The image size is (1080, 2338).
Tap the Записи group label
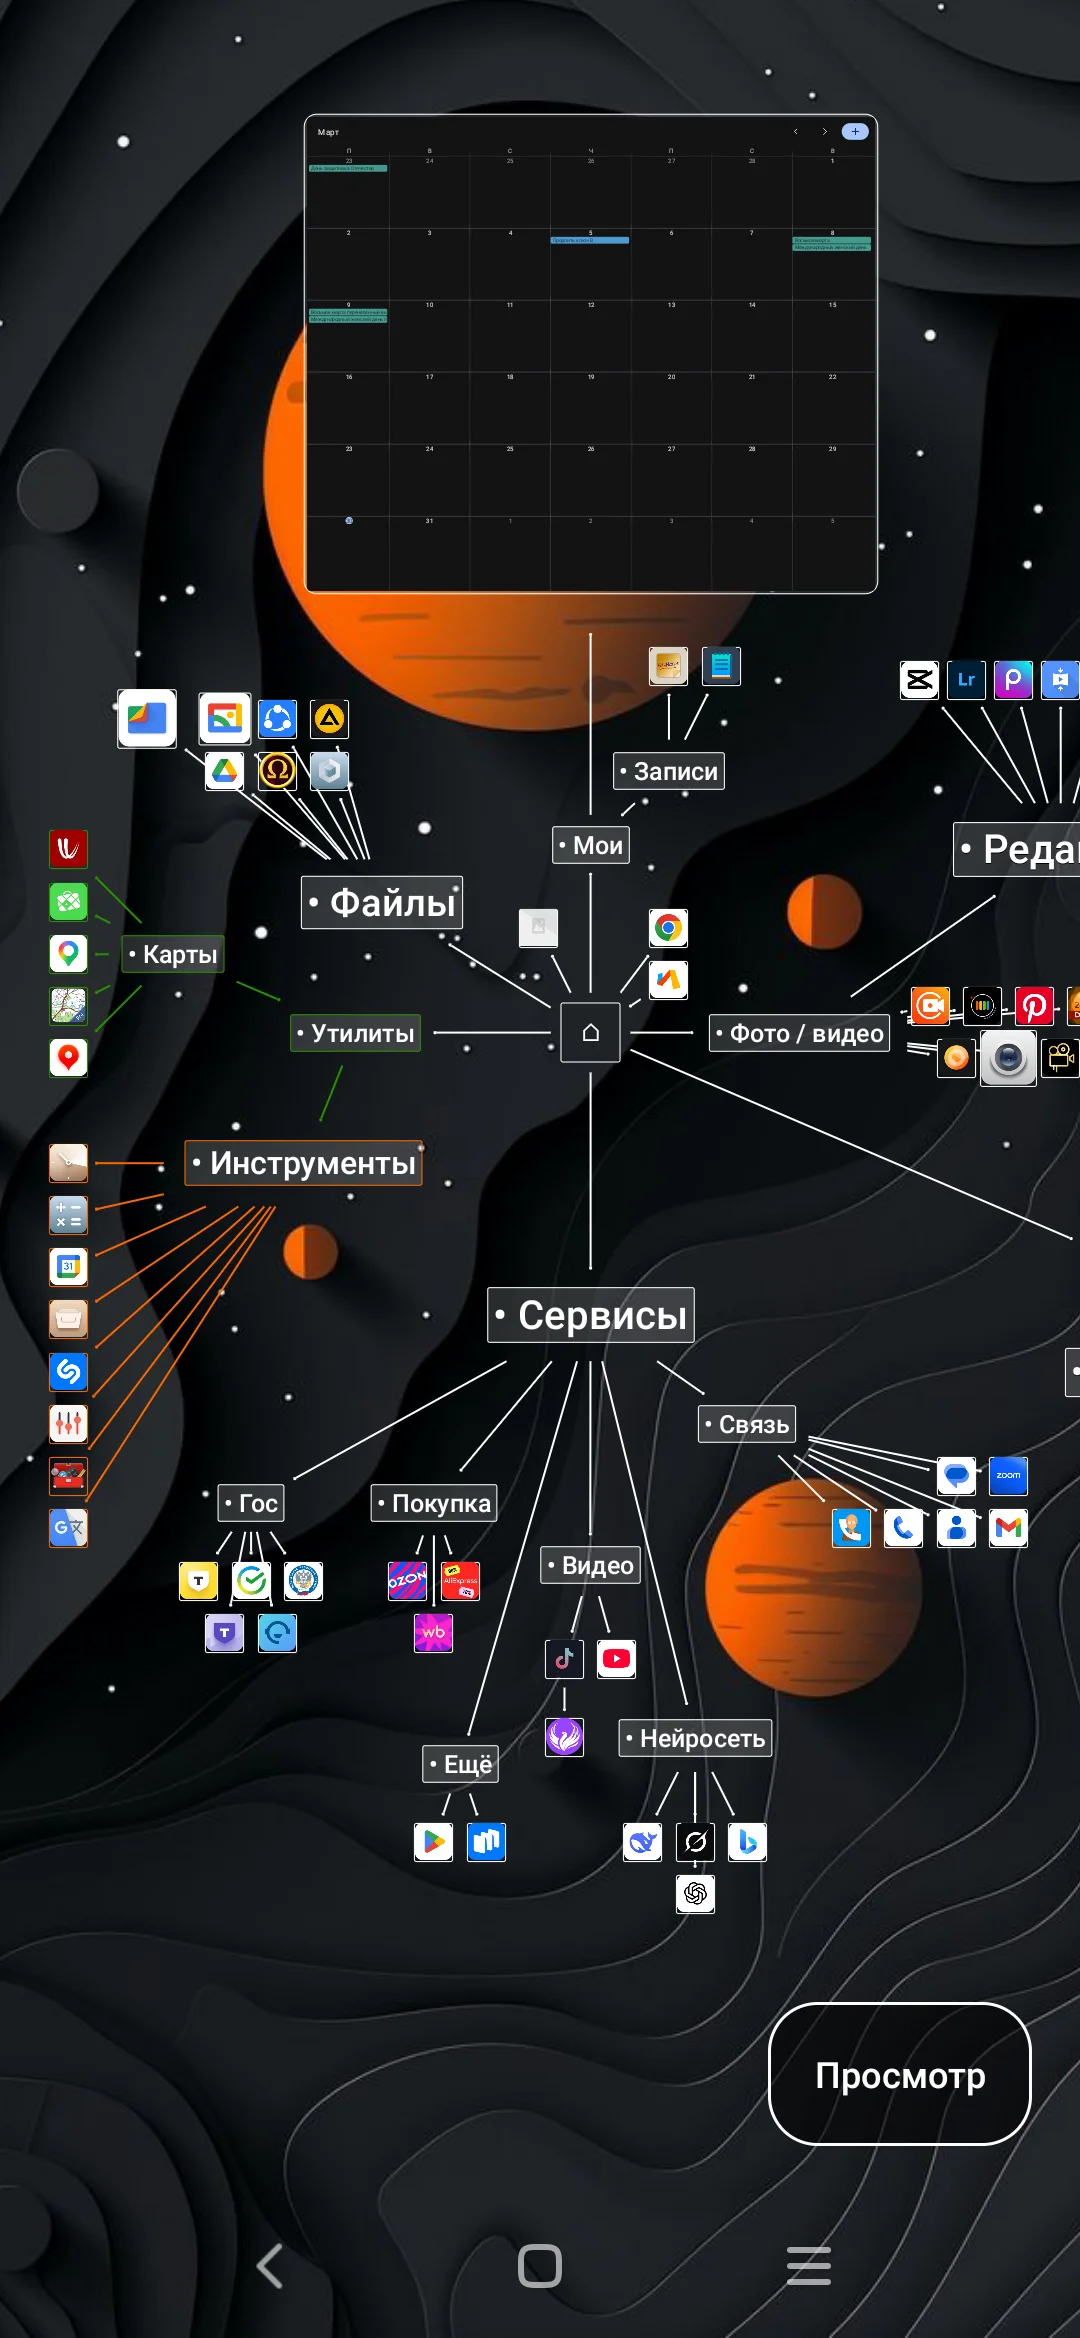coord(669,771)
